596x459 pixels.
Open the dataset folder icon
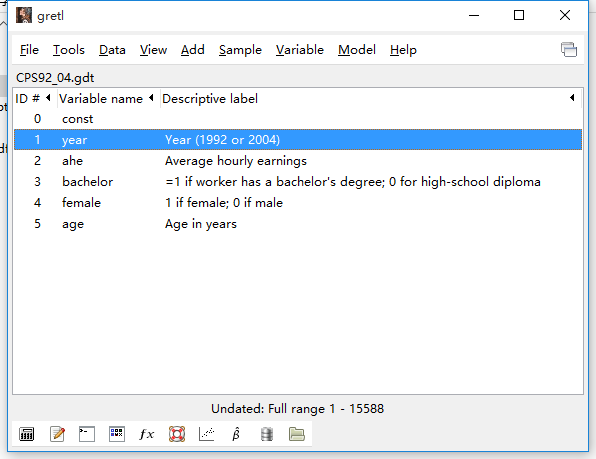(x=296, y=434)
